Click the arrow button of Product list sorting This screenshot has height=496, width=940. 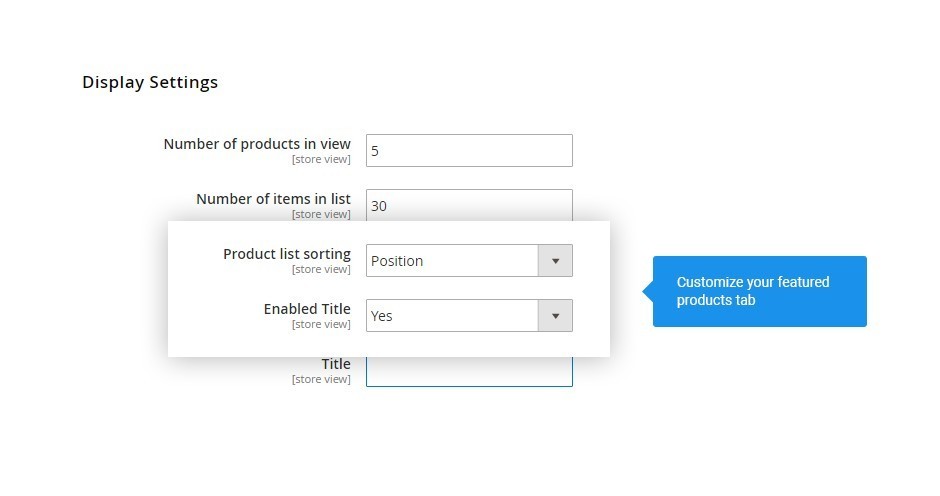pyautogui.click(x=555, y=261)
